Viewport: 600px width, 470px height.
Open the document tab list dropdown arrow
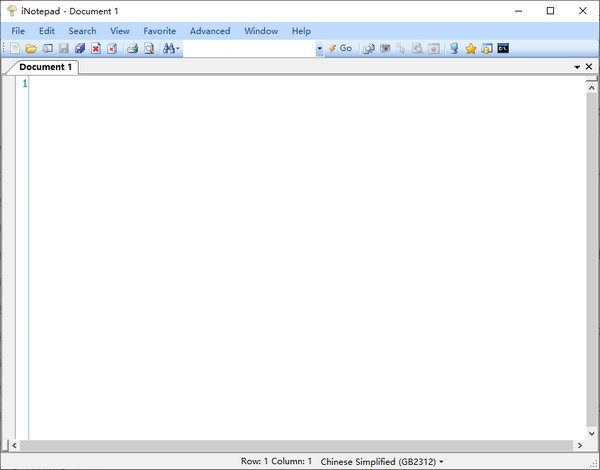point(576,67)
